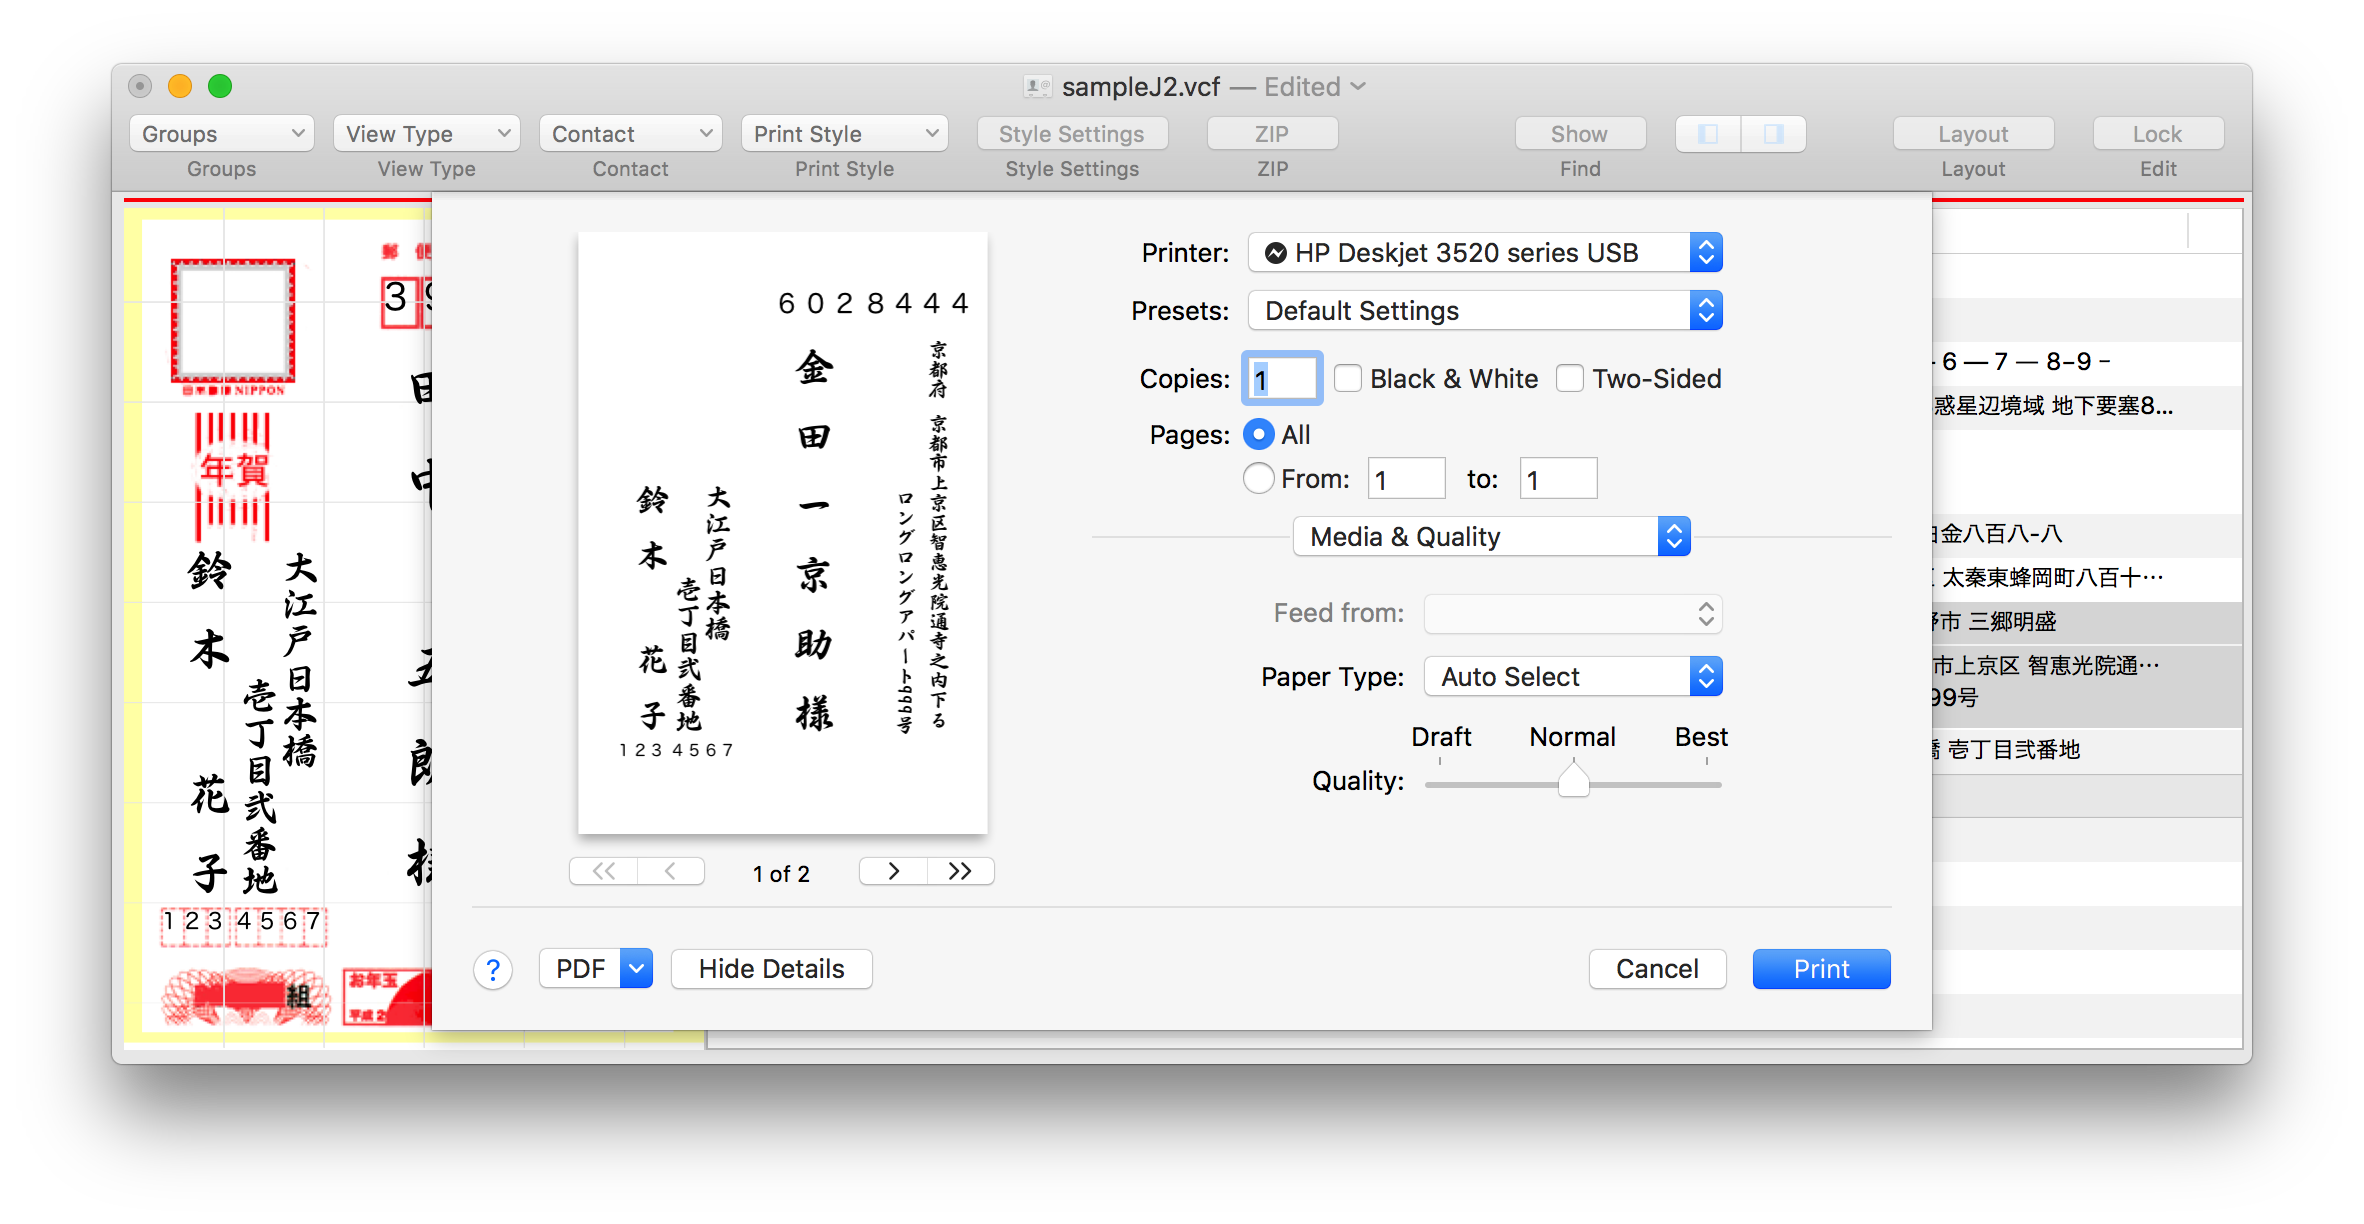Open the Groups toolbar dropdown
This screenshot has height=1224, width=2364.
point(222,134)
